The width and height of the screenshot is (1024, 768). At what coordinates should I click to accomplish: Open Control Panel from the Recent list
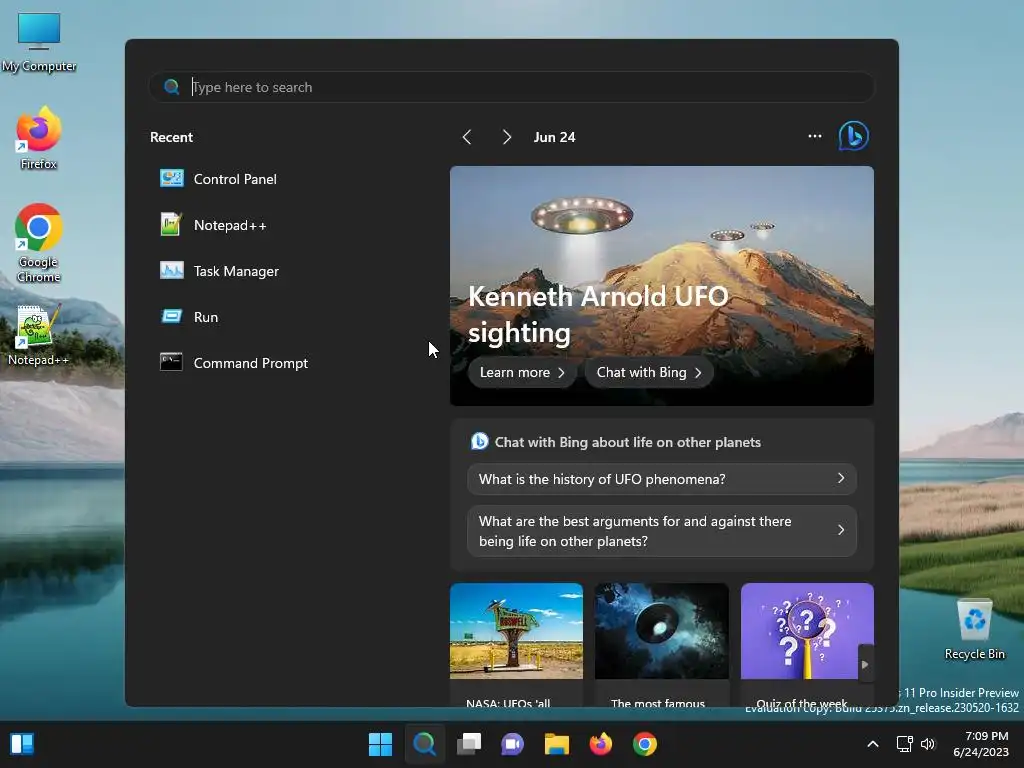219,179
